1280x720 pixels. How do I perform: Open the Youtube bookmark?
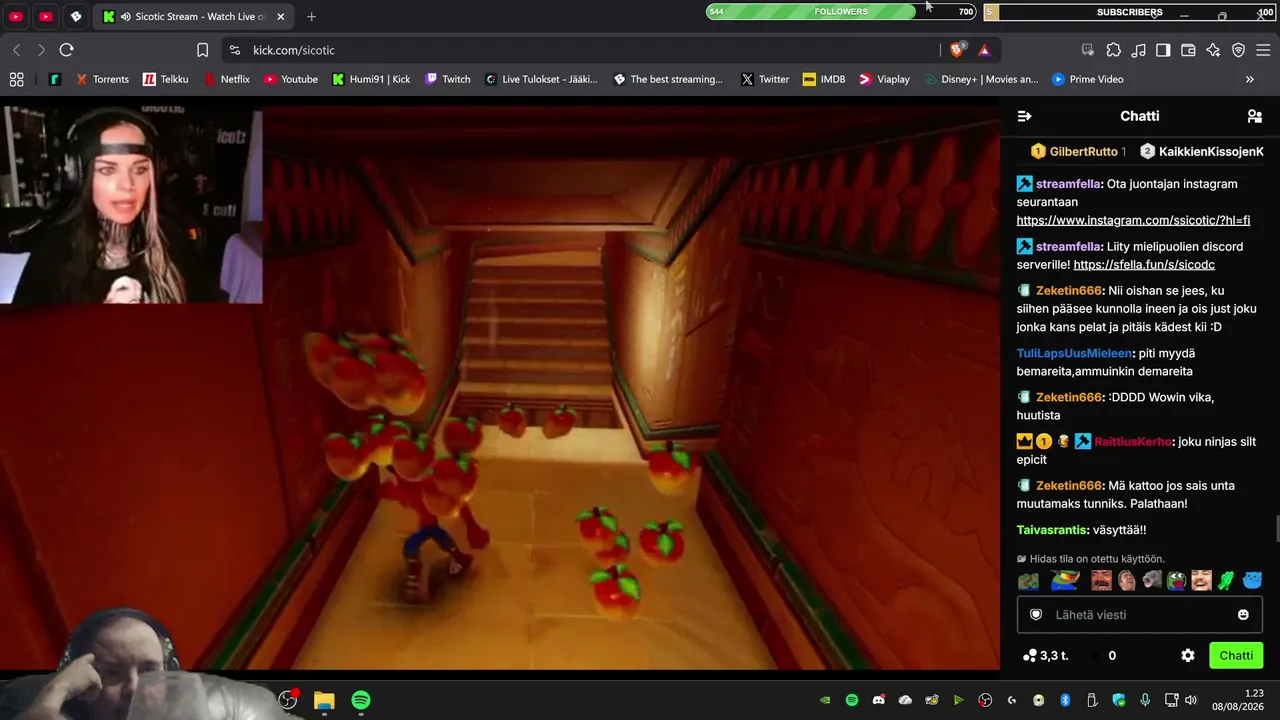pos(290,79)
